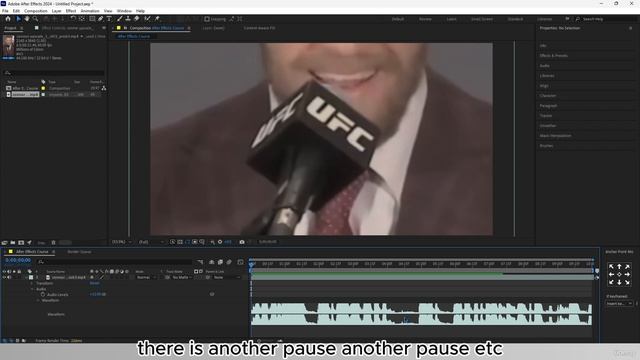
Task: Click the trash Delete icon in Project panel
Action: click(53, 242)
